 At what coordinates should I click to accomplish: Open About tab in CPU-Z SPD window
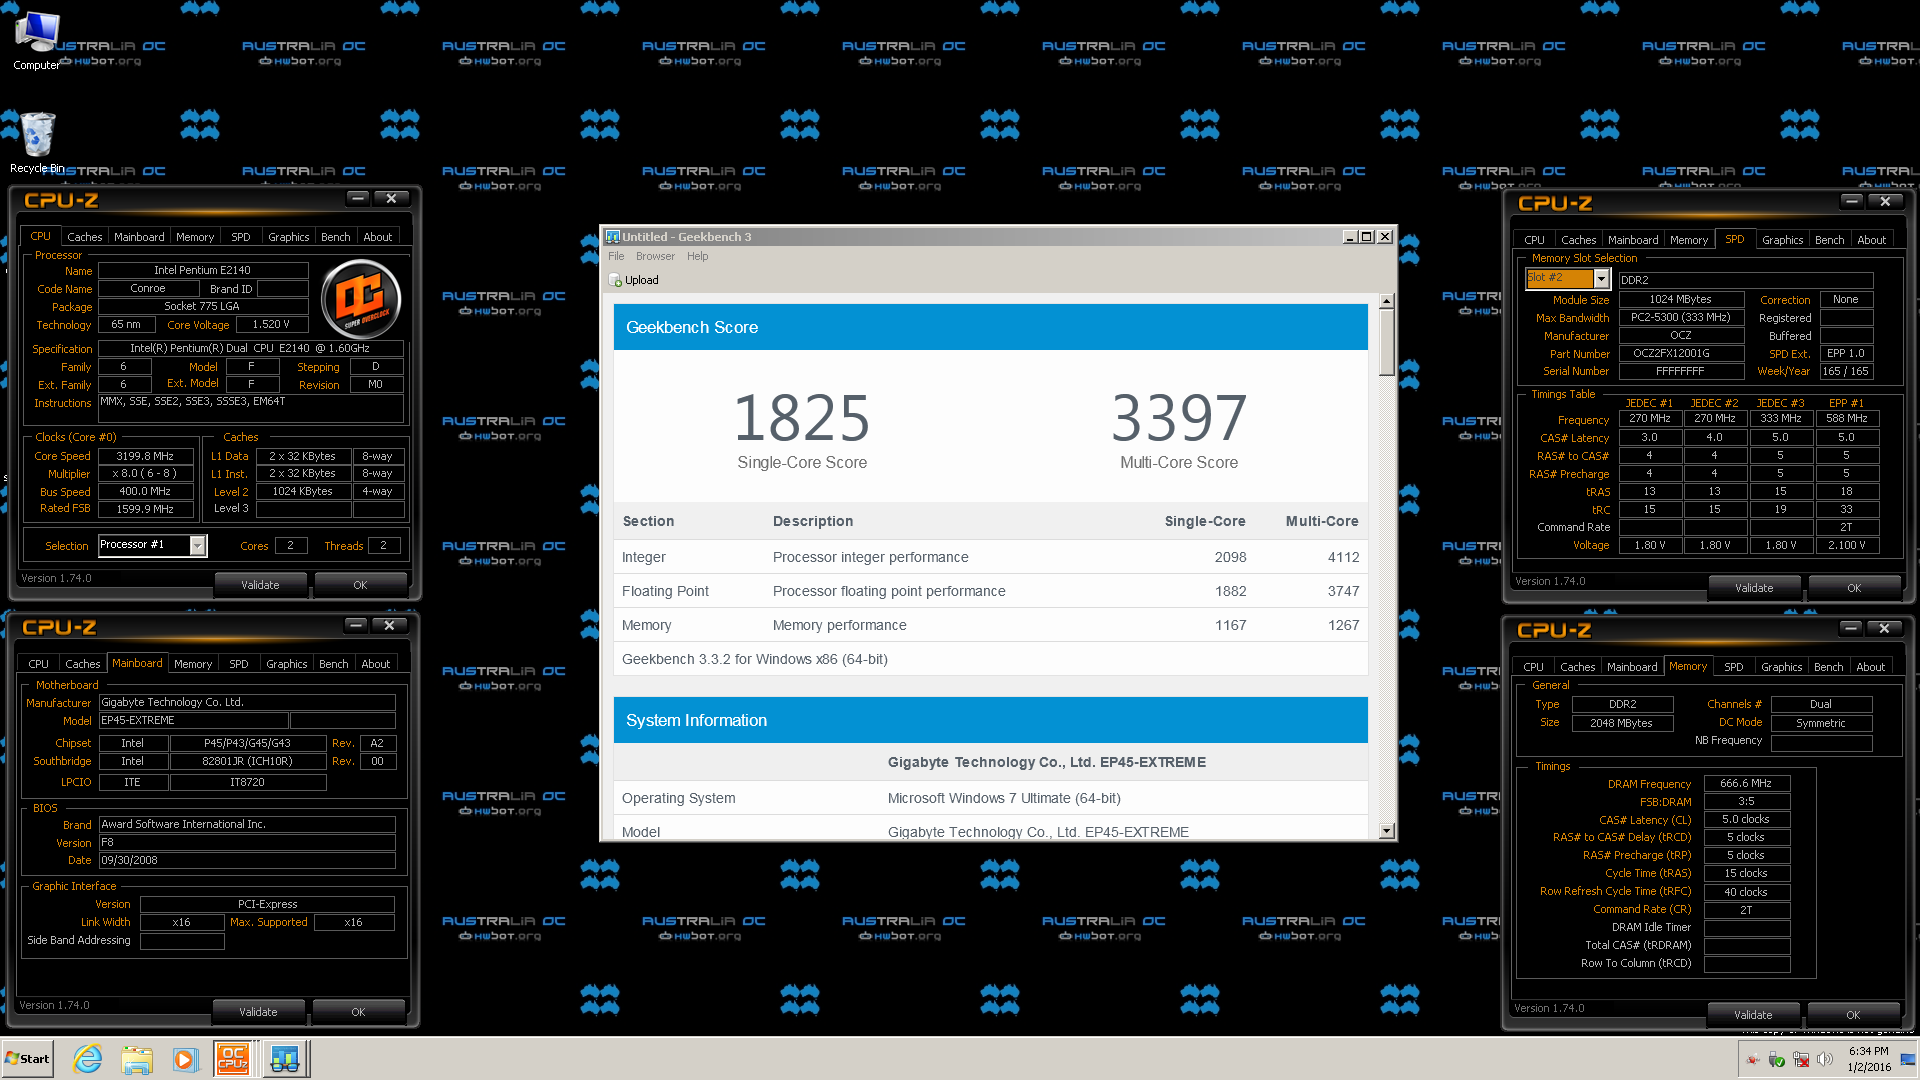point(1871,240)
